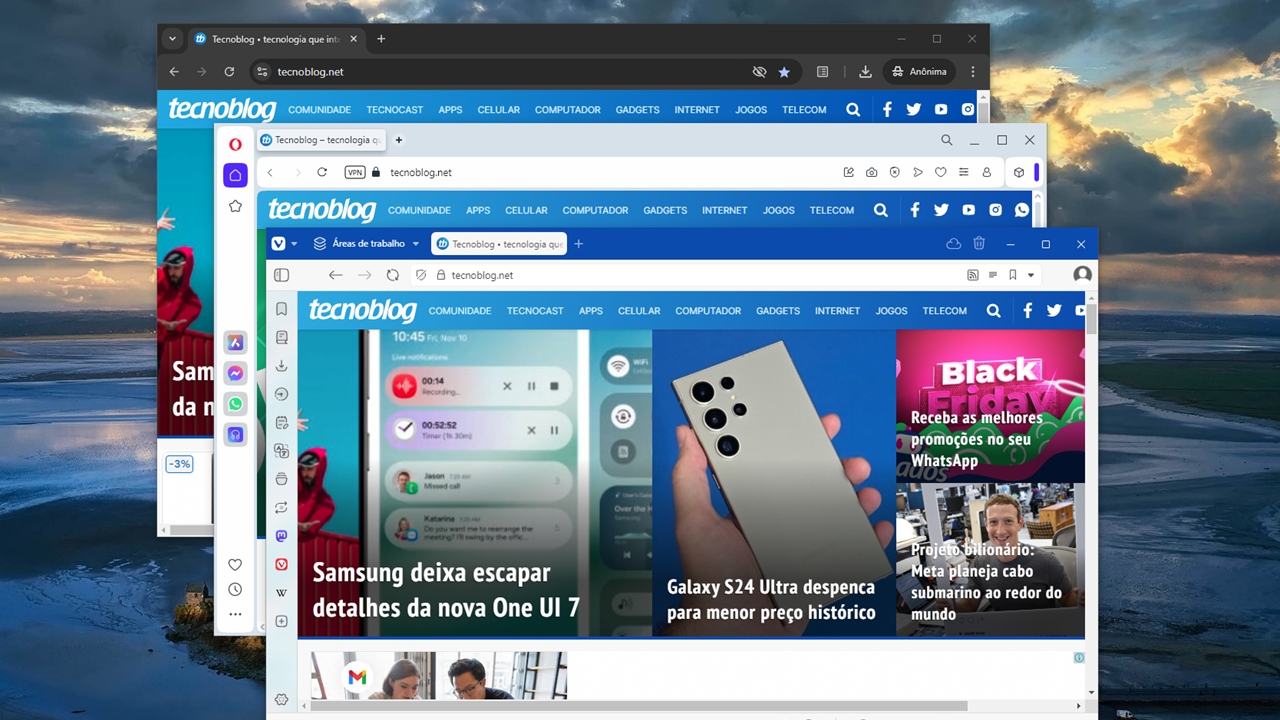Bookmark page in Vivaldi address bar
This screenshot has height=720, width=1280.
[1013, 275]
